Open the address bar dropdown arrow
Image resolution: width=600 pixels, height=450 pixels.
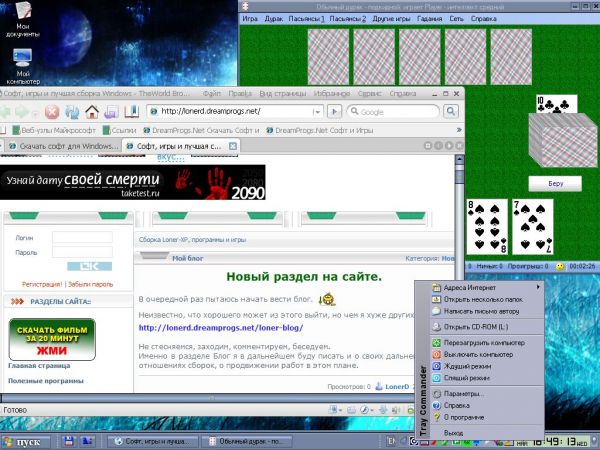coord(318,111)
